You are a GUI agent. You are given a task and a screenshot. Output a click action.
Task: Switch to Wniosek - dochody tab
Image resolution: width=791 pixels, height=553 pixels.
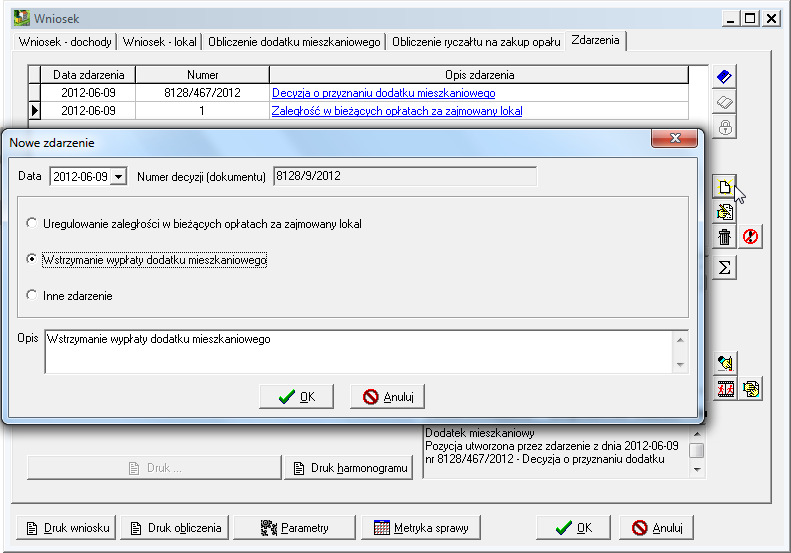point(65,42)
